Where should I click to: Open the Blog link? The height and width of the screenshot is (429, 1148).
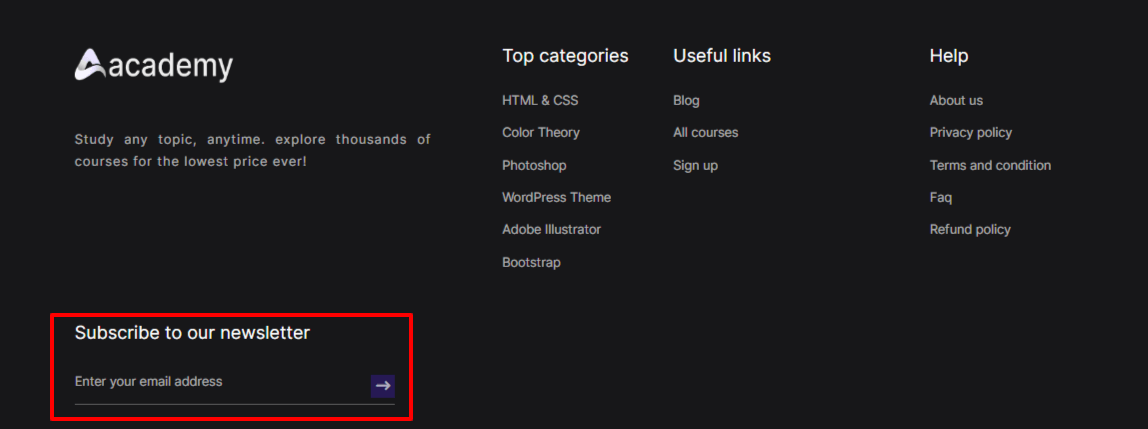686,100
